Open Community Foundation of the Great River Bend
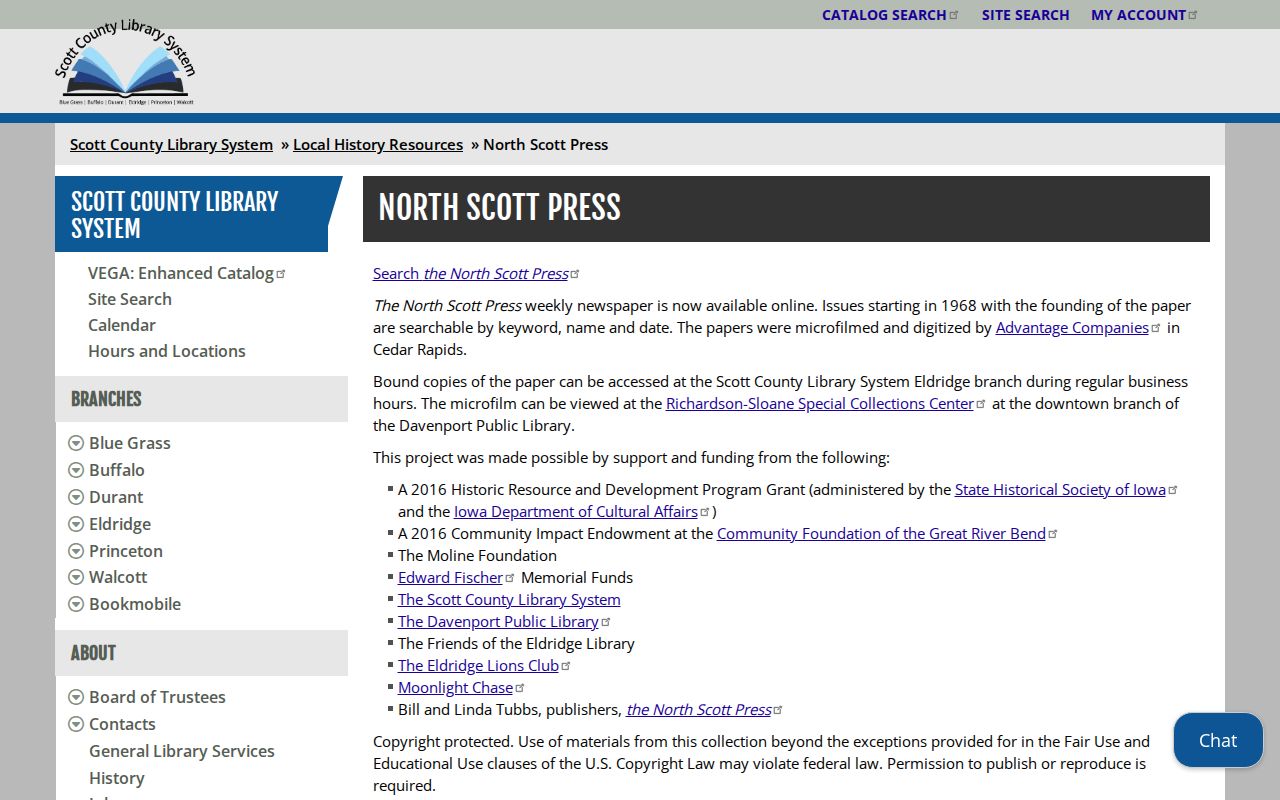This screenshot has width=1280, height=800. [887, 533]
